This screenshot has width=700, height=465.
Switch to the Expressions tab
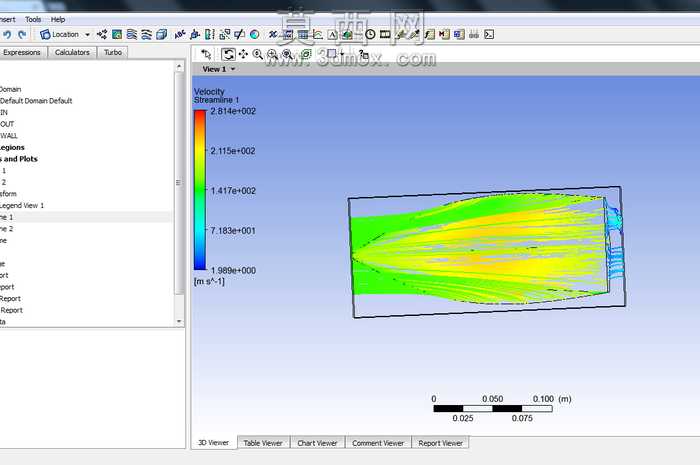22,52
